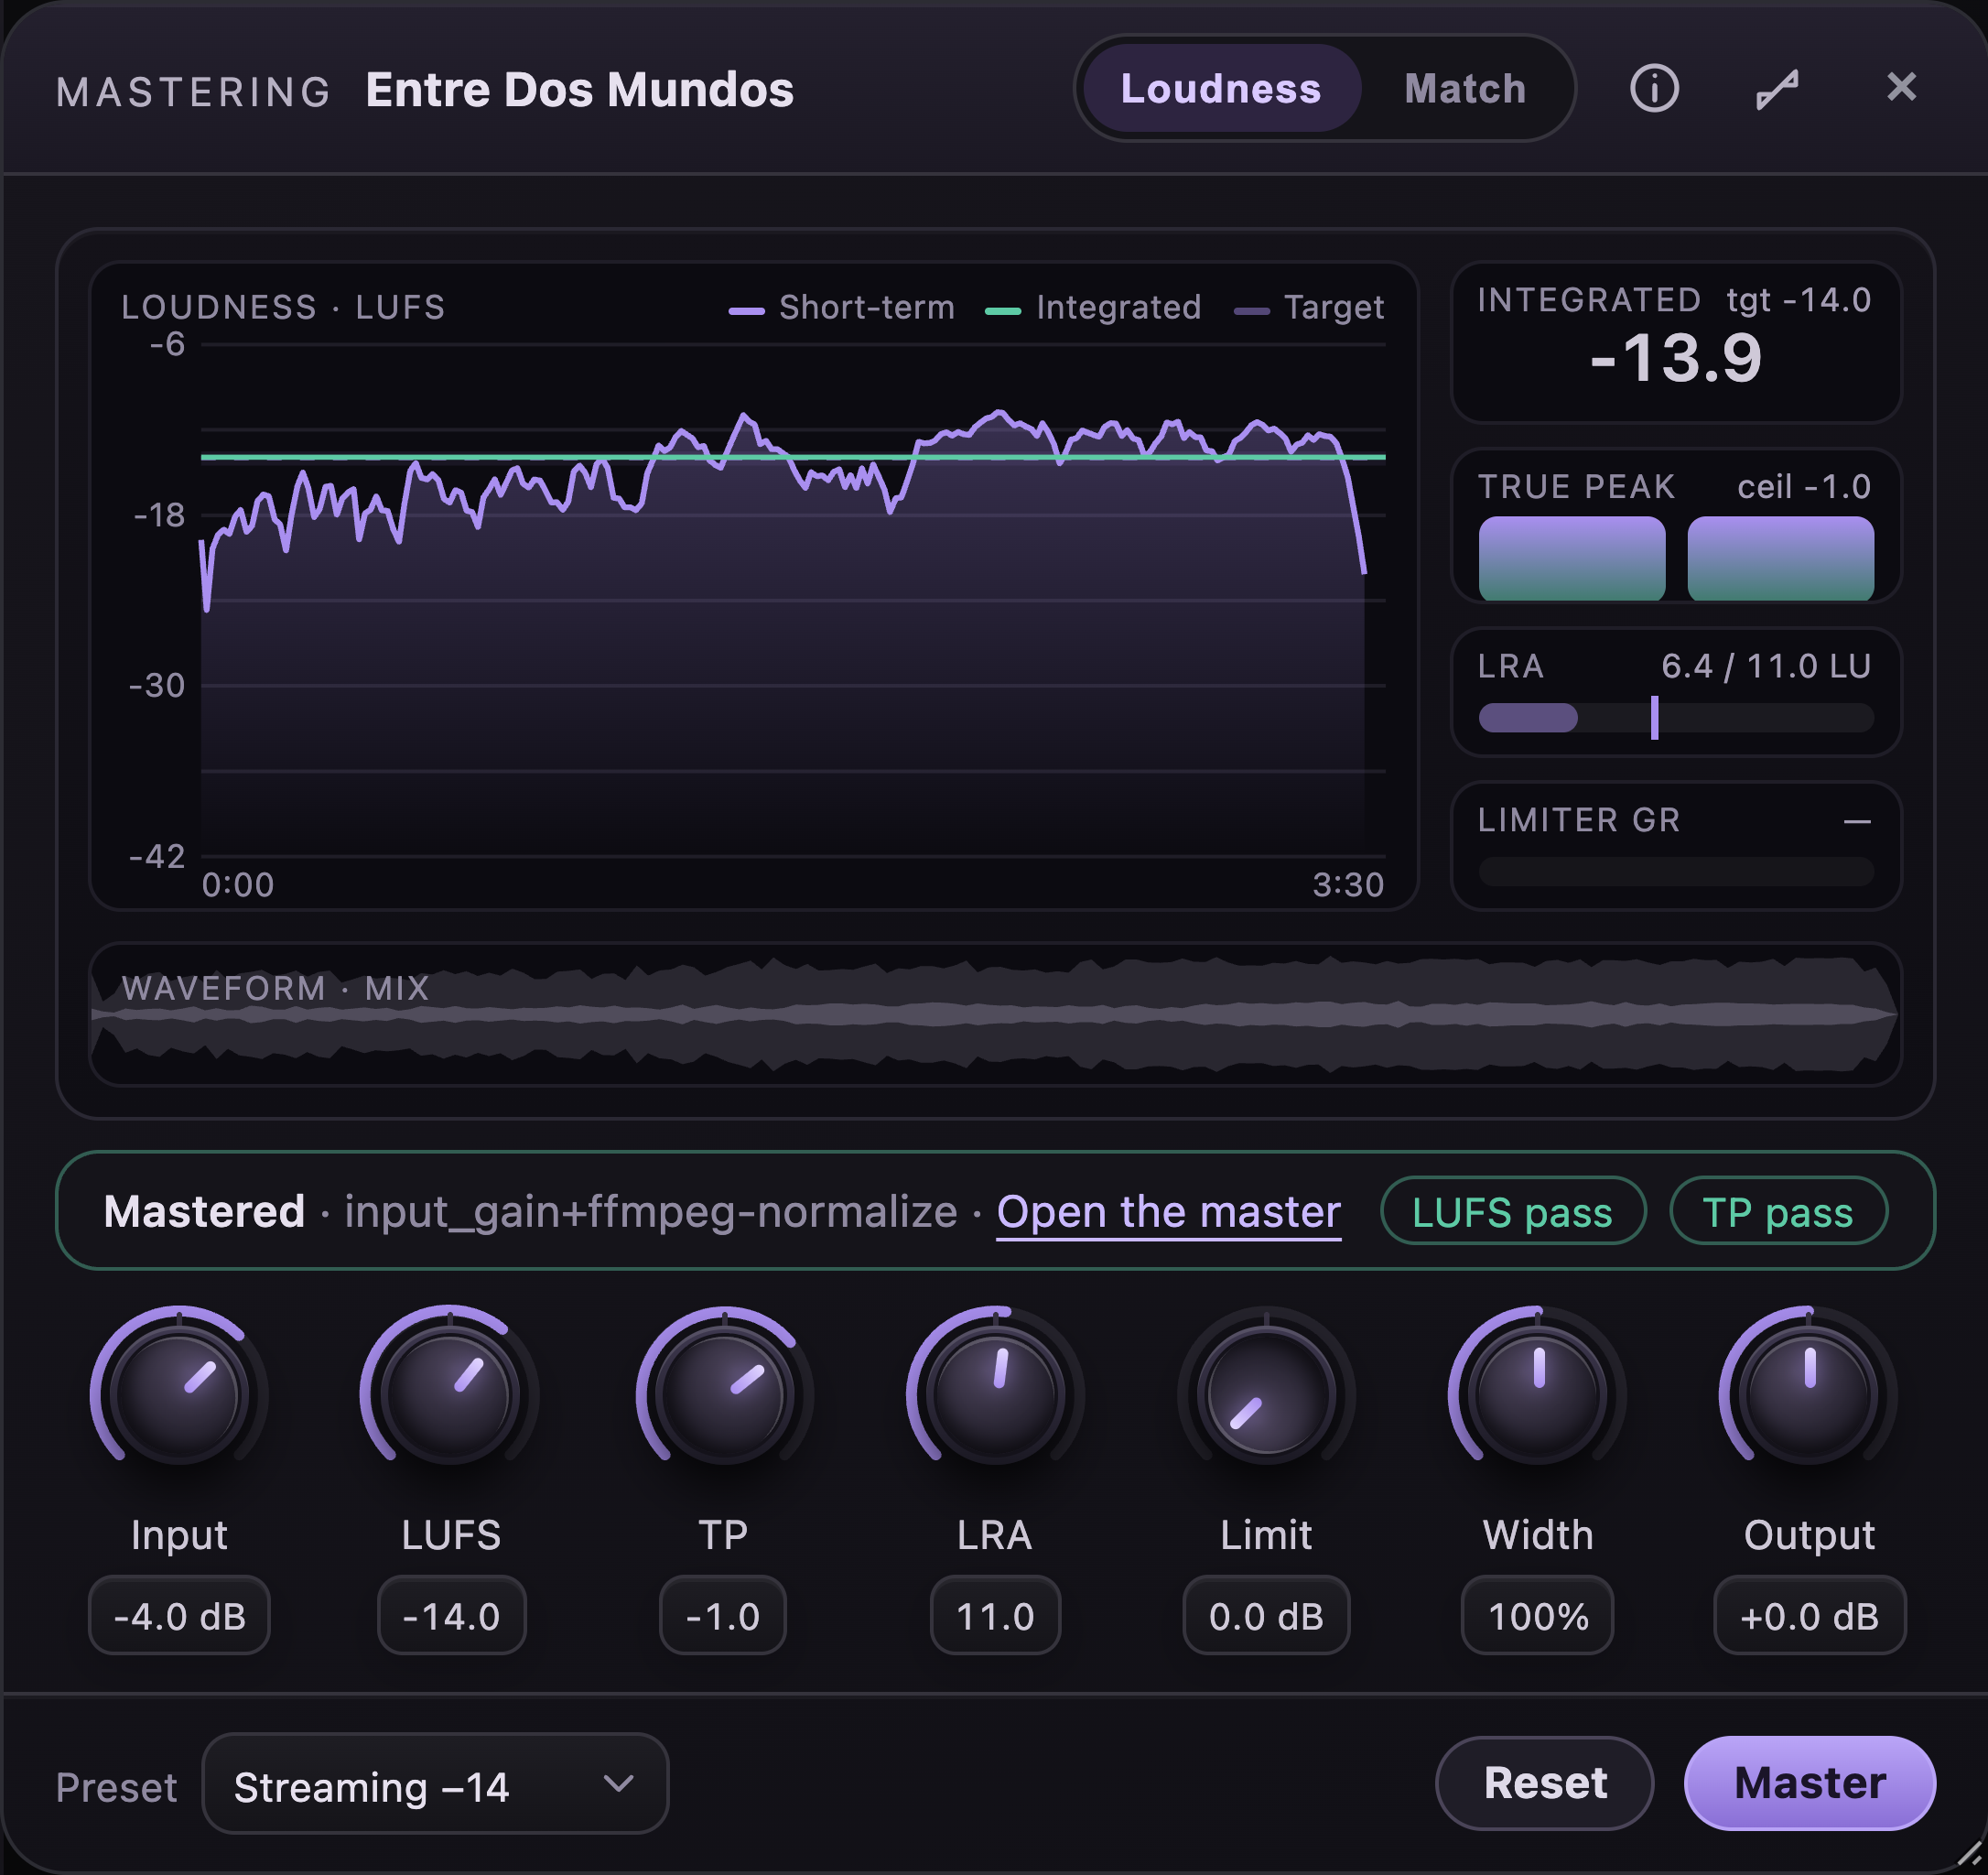The height and width of the screenshot is (1875, 1988).
Task: Close the mastering panel with X
Action: (x=1901, y=88)
